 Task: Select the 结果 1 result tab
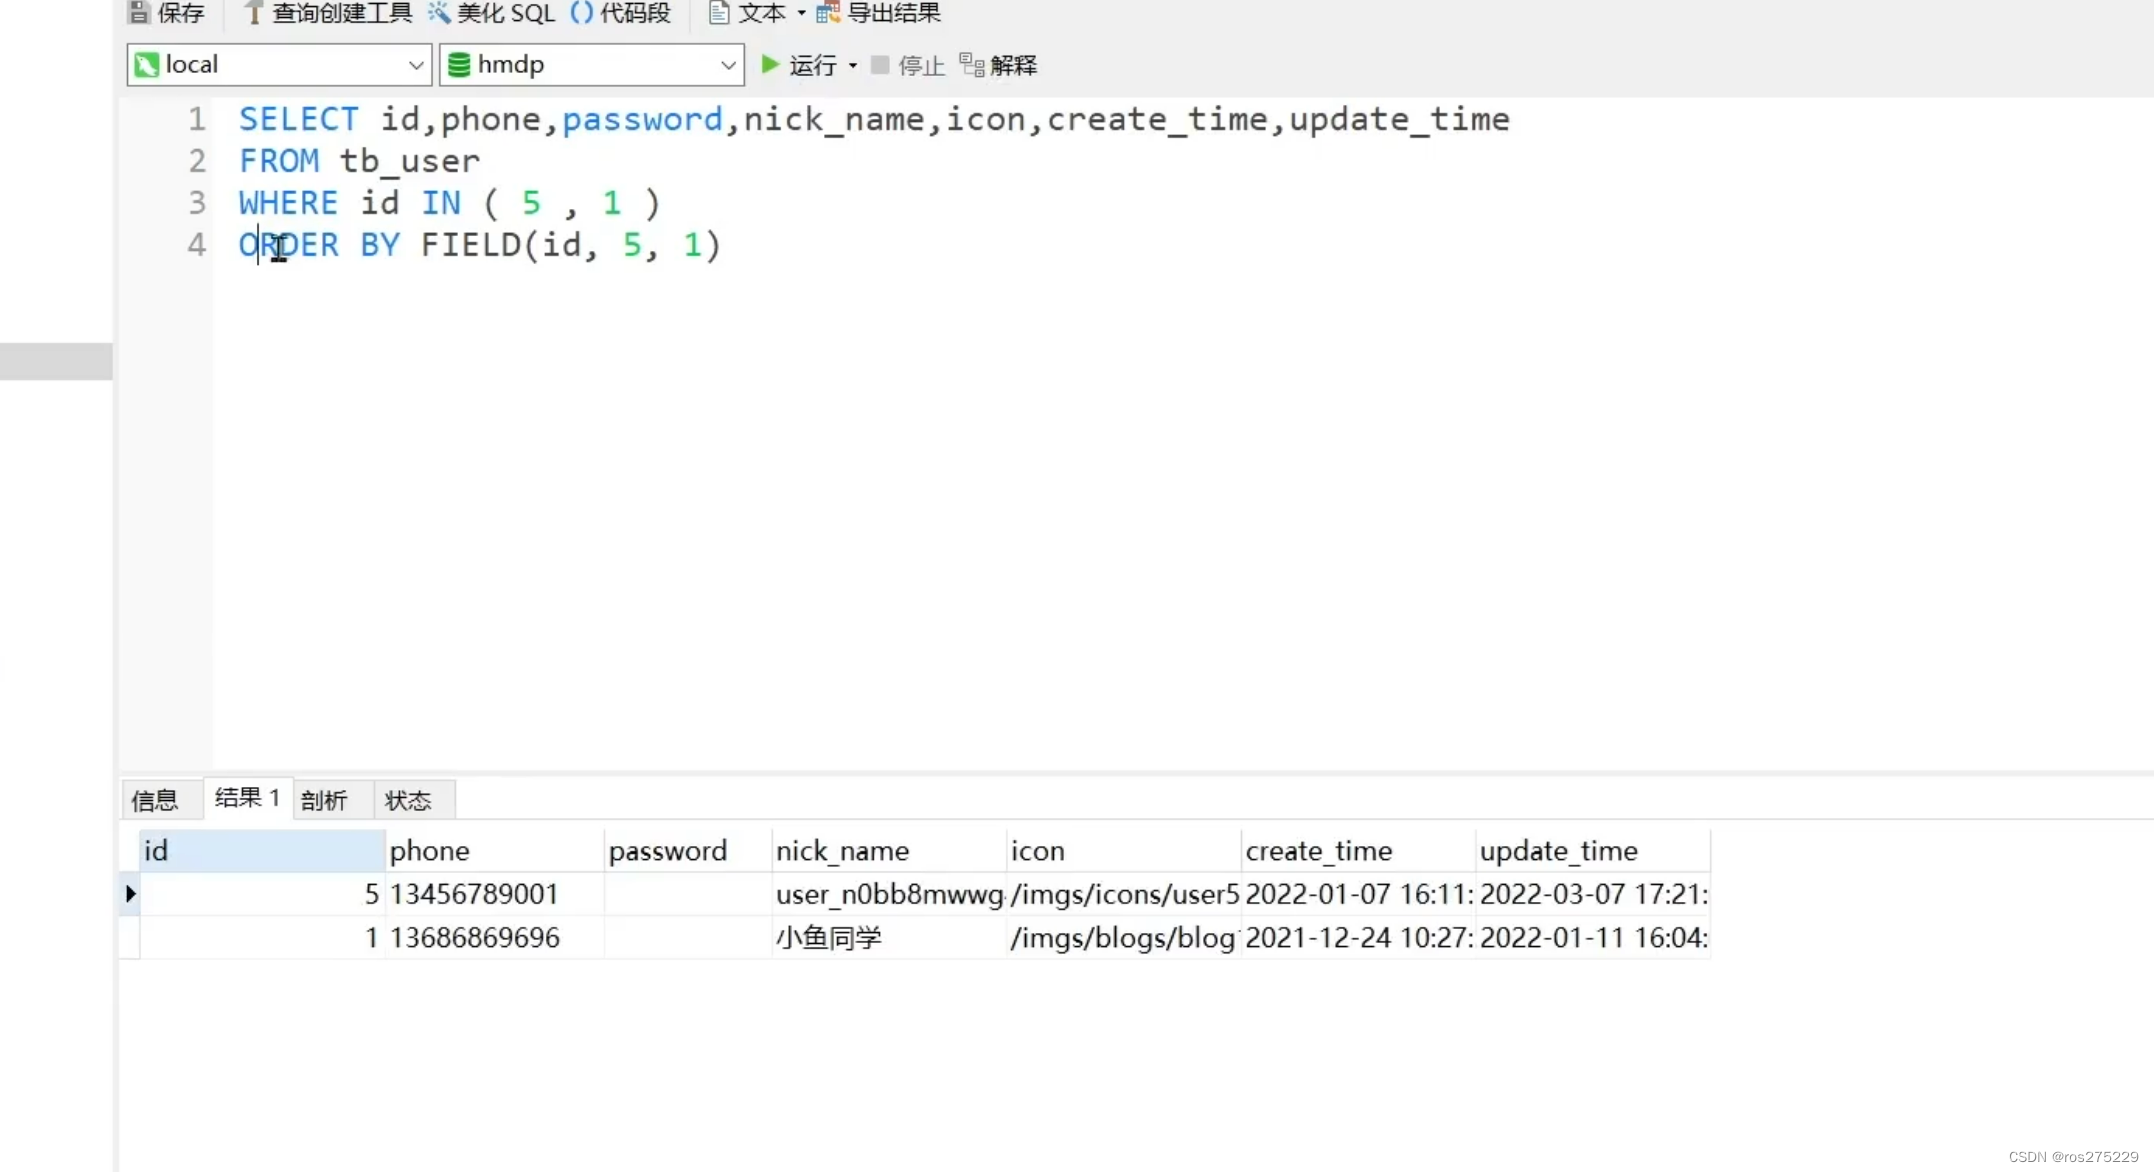247,798
